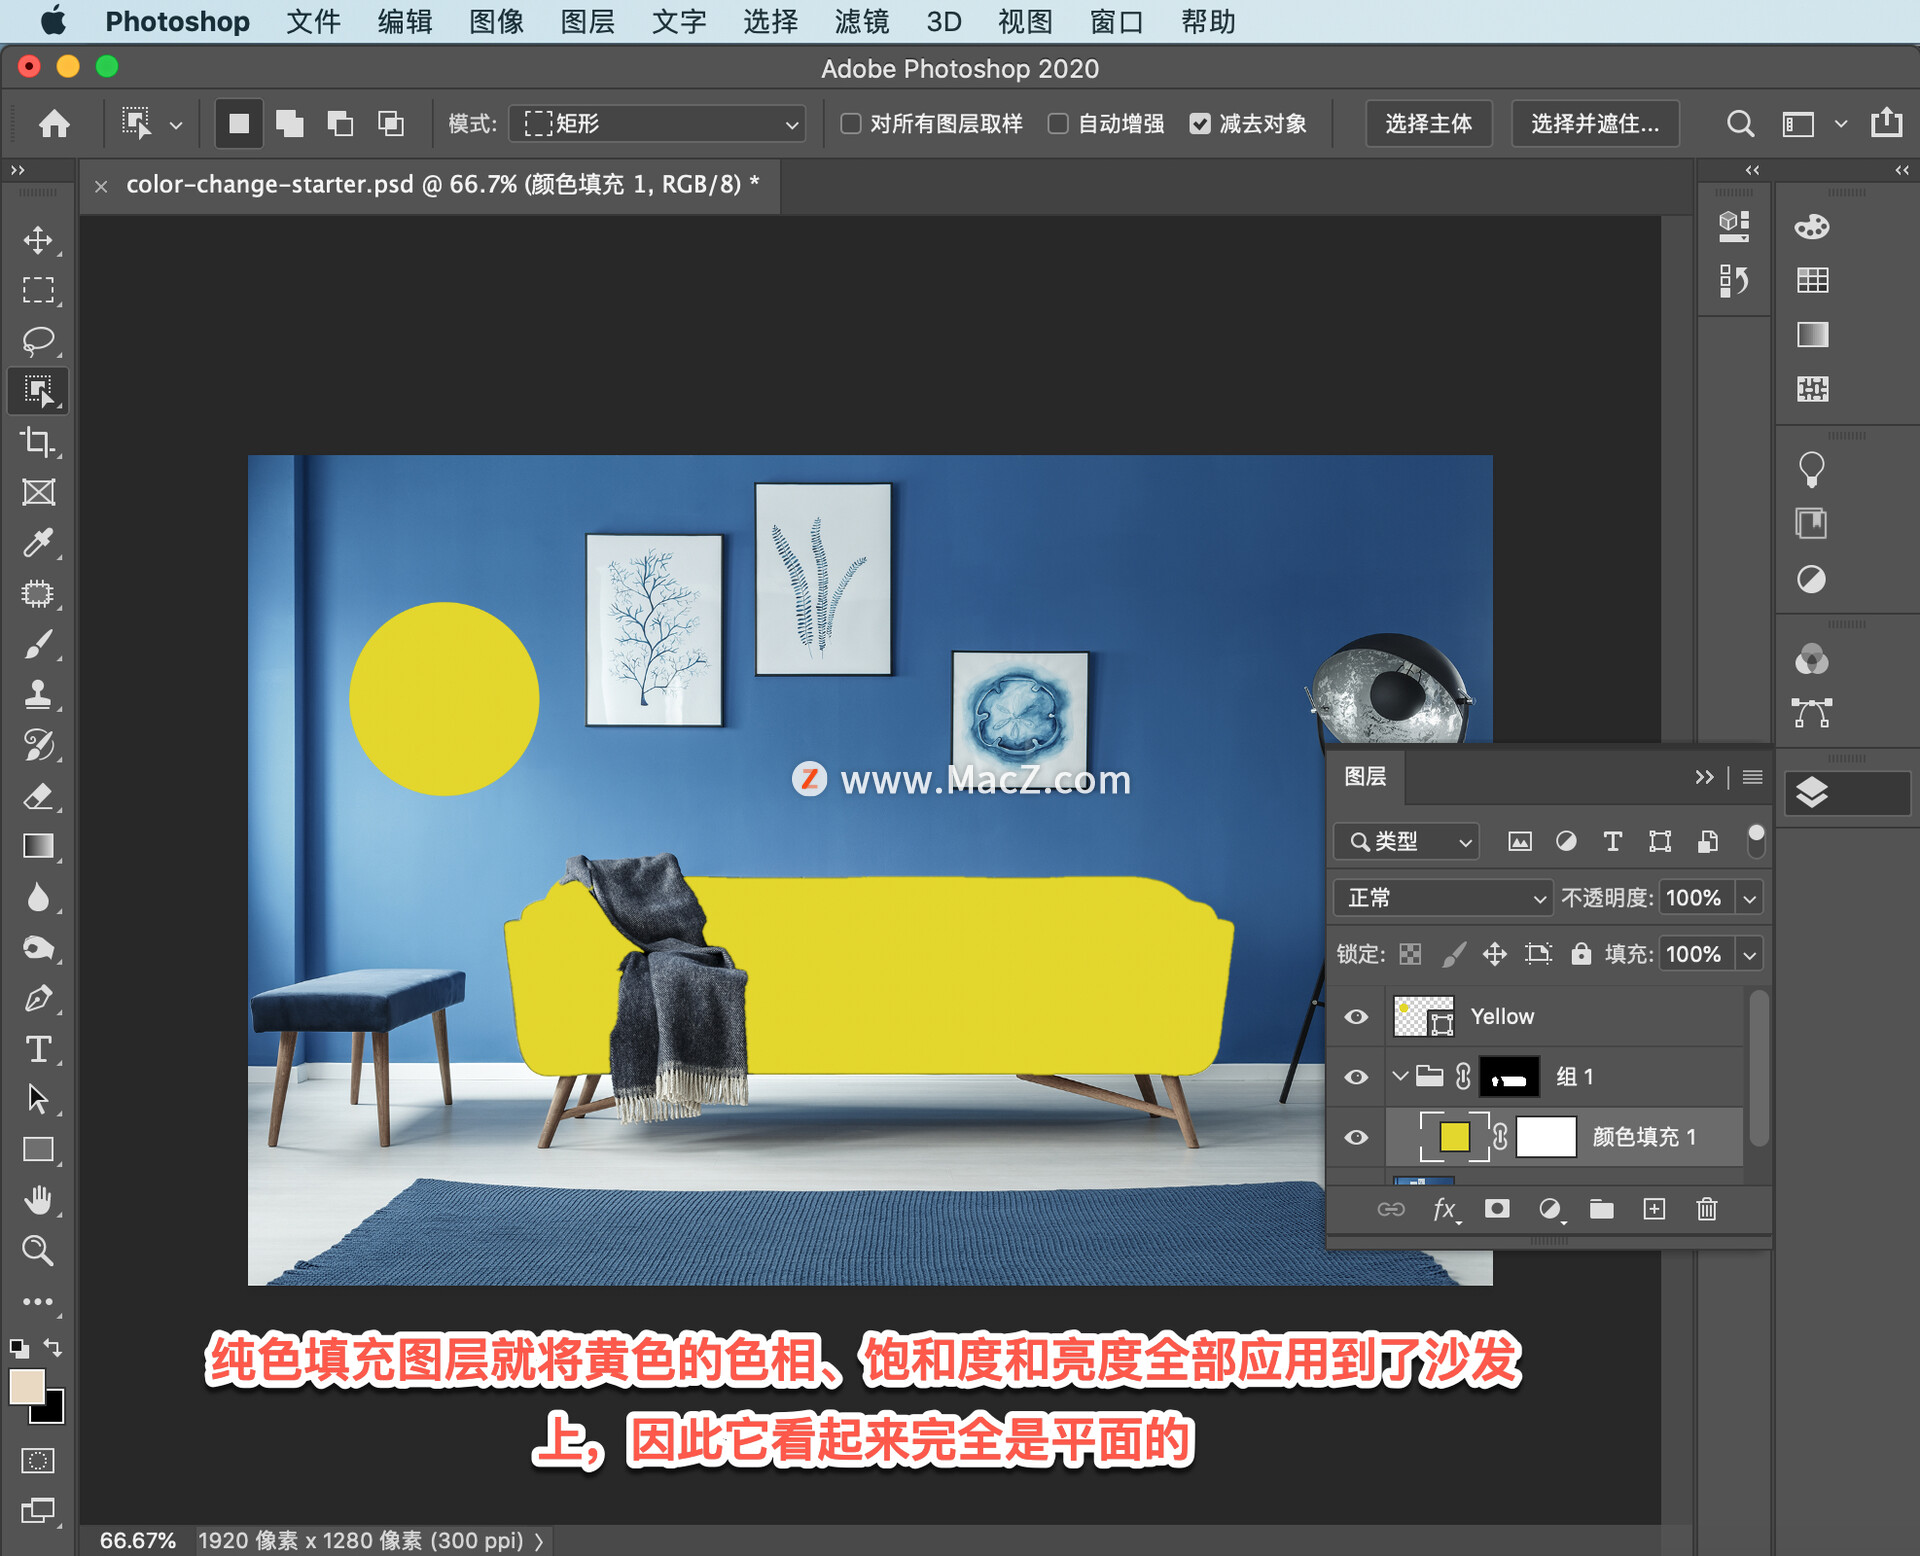This screenshot has width=1920, height=1556.
Task: Open the Learn panel lightbulb icon
Action: click(1812, 469)
